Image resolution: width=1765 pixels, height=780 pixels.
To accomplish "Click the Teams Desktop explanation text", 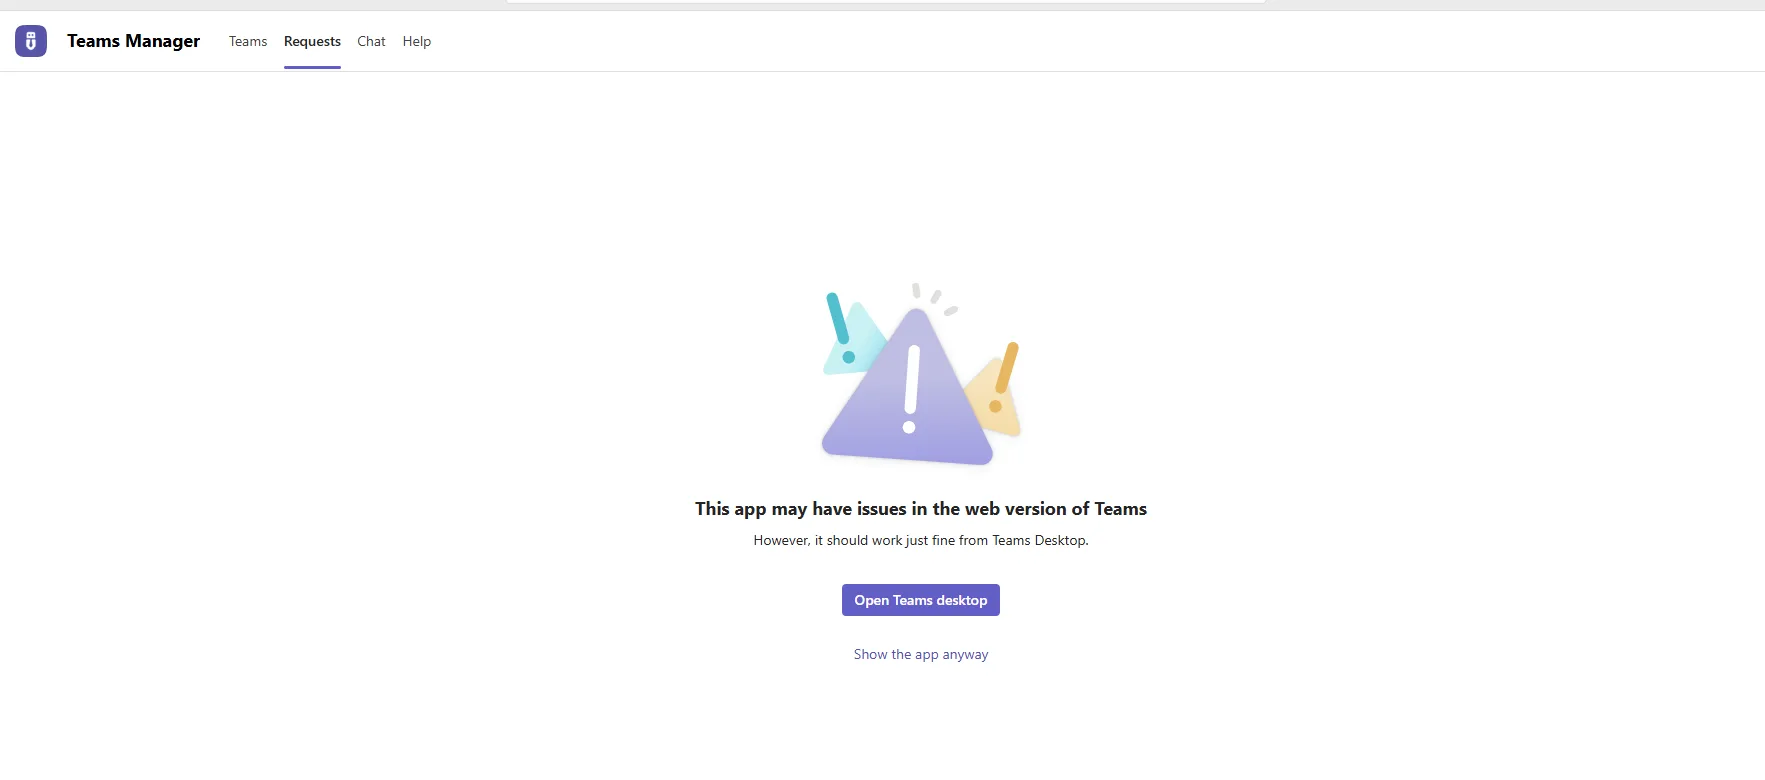I will click(x=921, y=540).
